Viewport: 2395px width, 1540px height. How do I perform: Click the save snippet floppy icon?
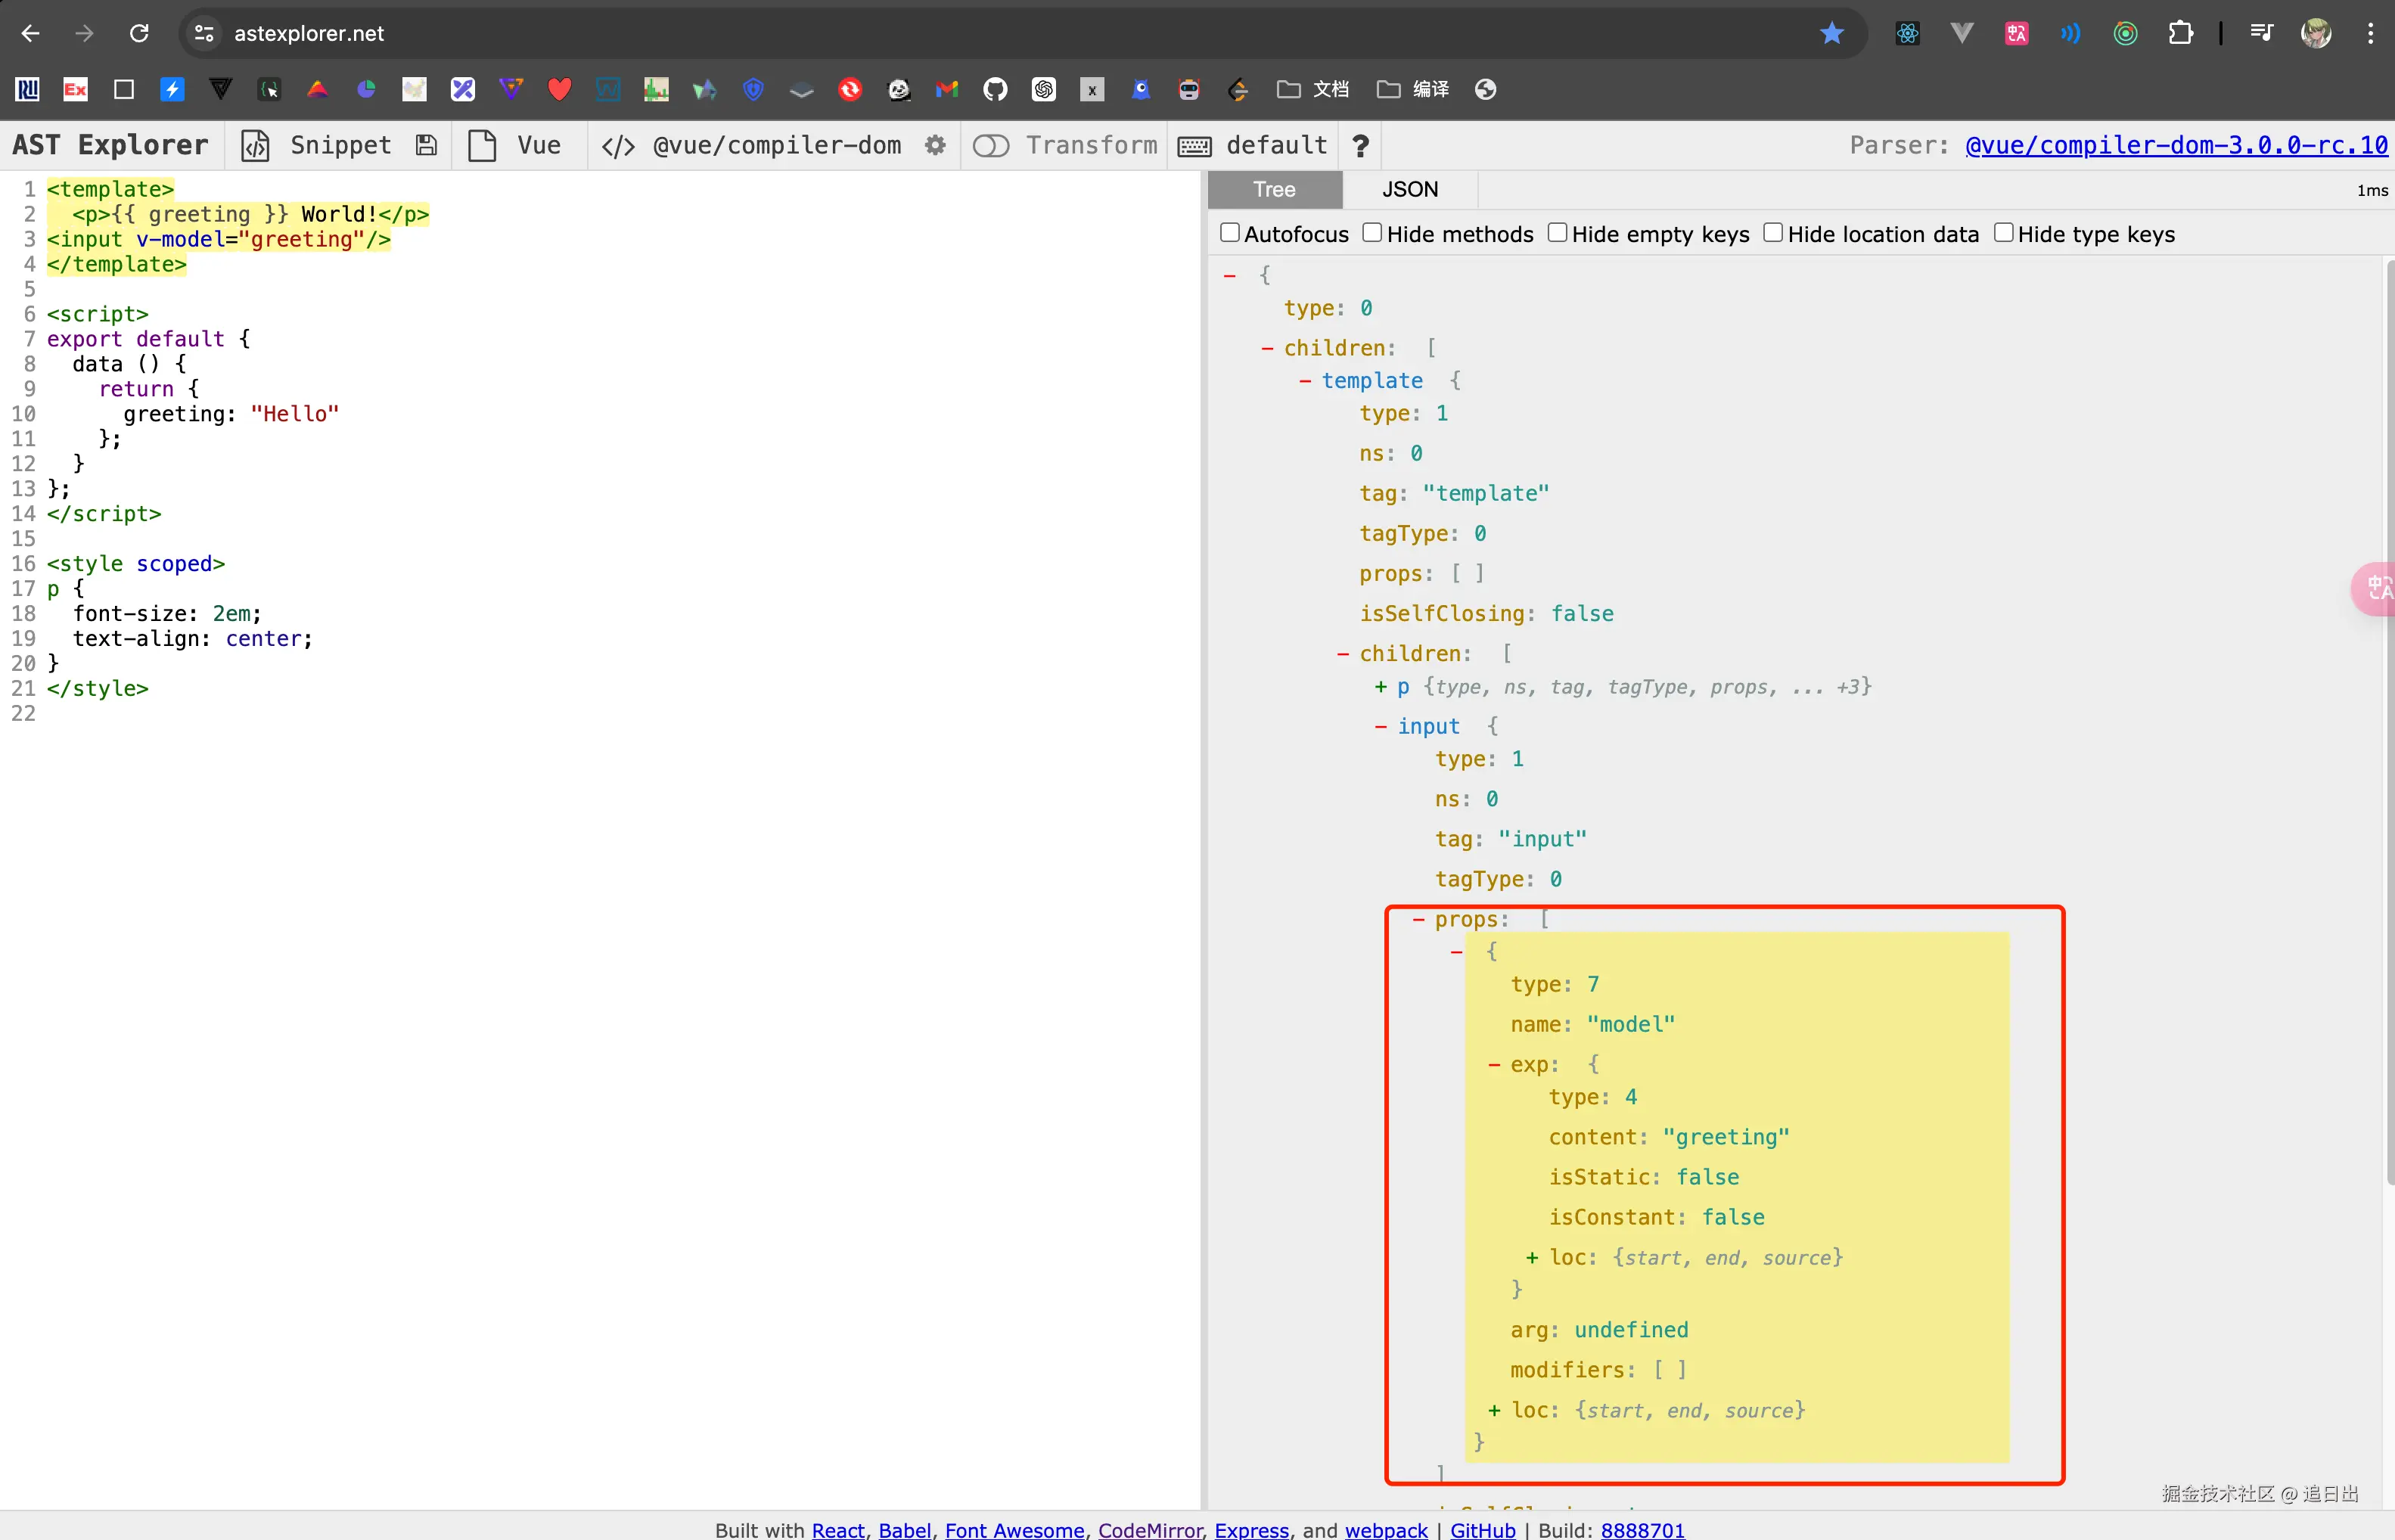[x=427, y=146]
